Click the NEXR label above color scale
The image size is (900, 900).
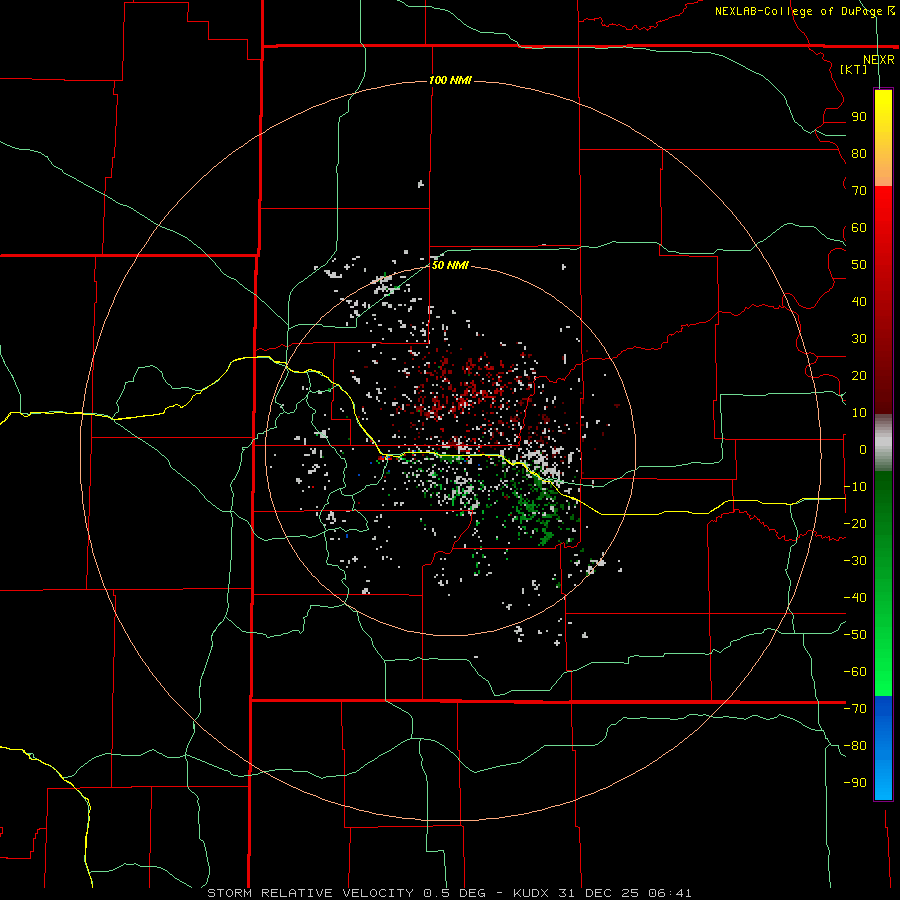878,60
